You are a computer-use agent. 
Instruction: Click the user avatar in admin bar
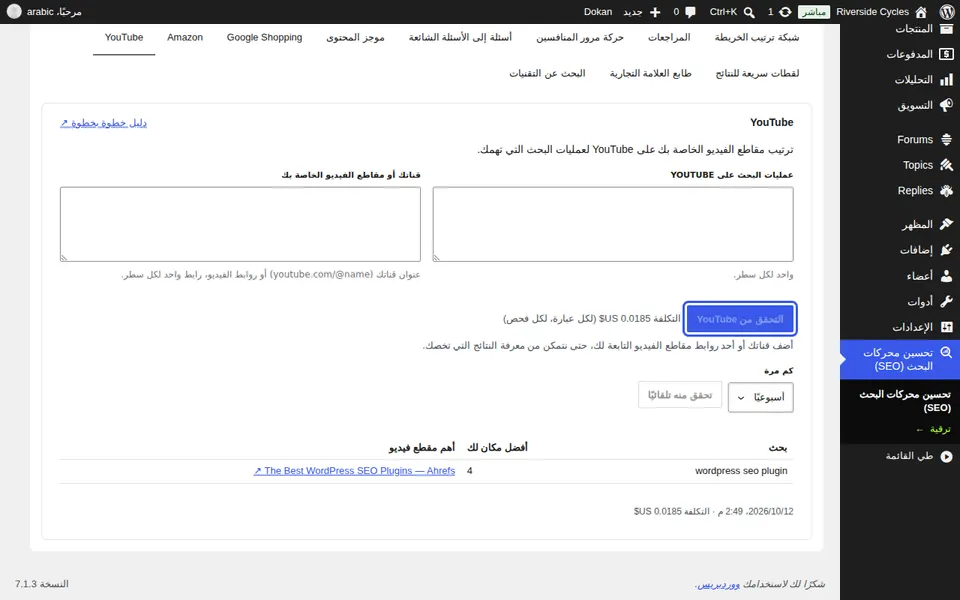14,11
